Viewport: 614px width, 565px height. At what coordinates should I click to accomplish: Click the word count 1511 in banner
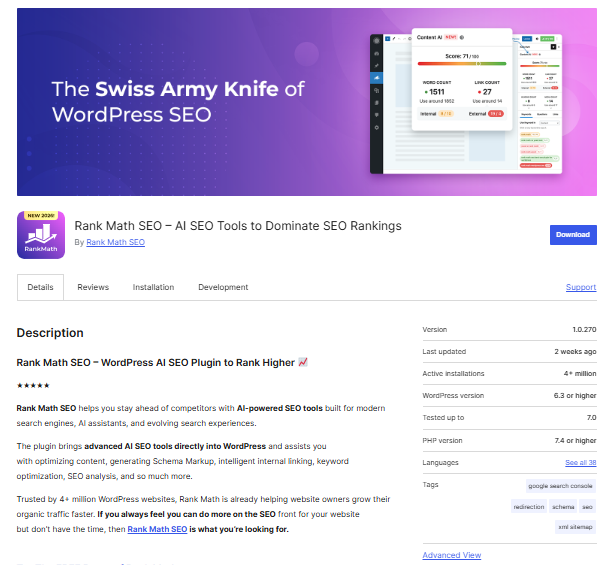tap(437, 92)
